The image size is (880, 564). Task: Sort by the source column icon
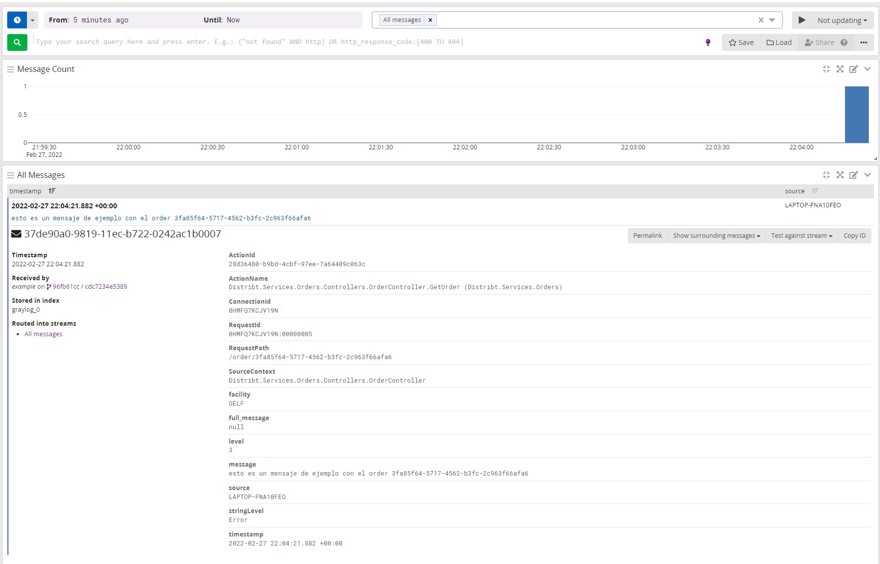[815, 191]
